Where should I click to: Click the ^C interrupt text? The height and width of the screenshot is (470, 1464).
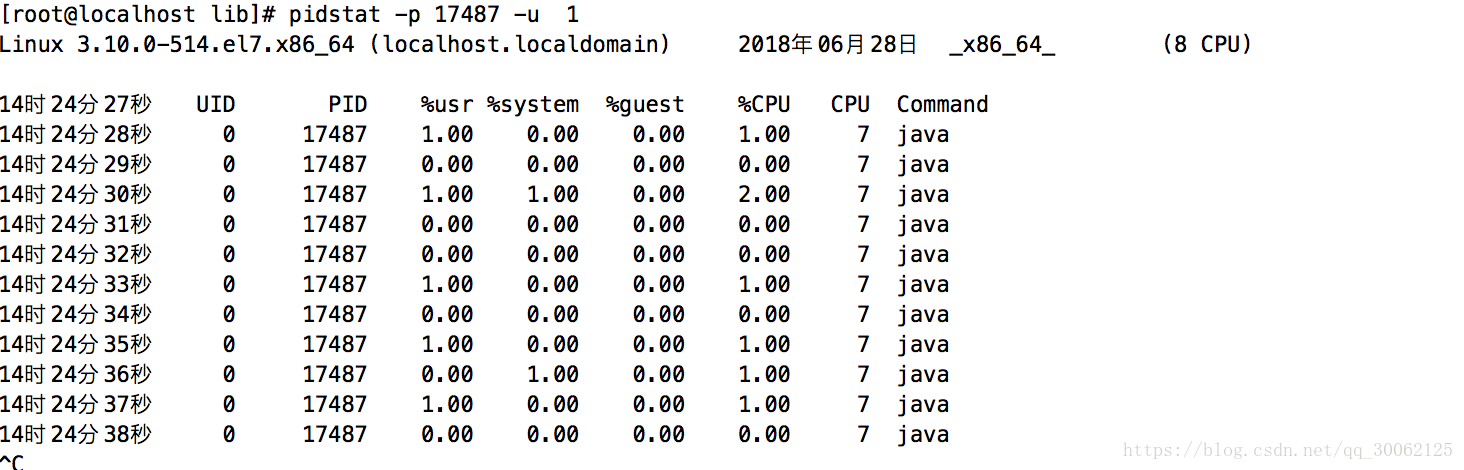[12, 462]
